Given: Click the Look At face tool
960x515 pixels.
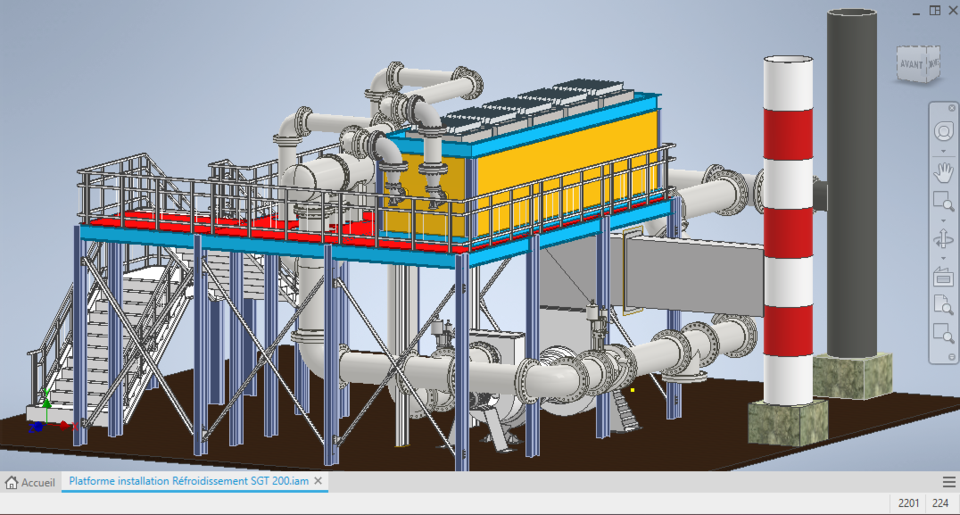Looking at the screenshot, I should click(943, 277).
